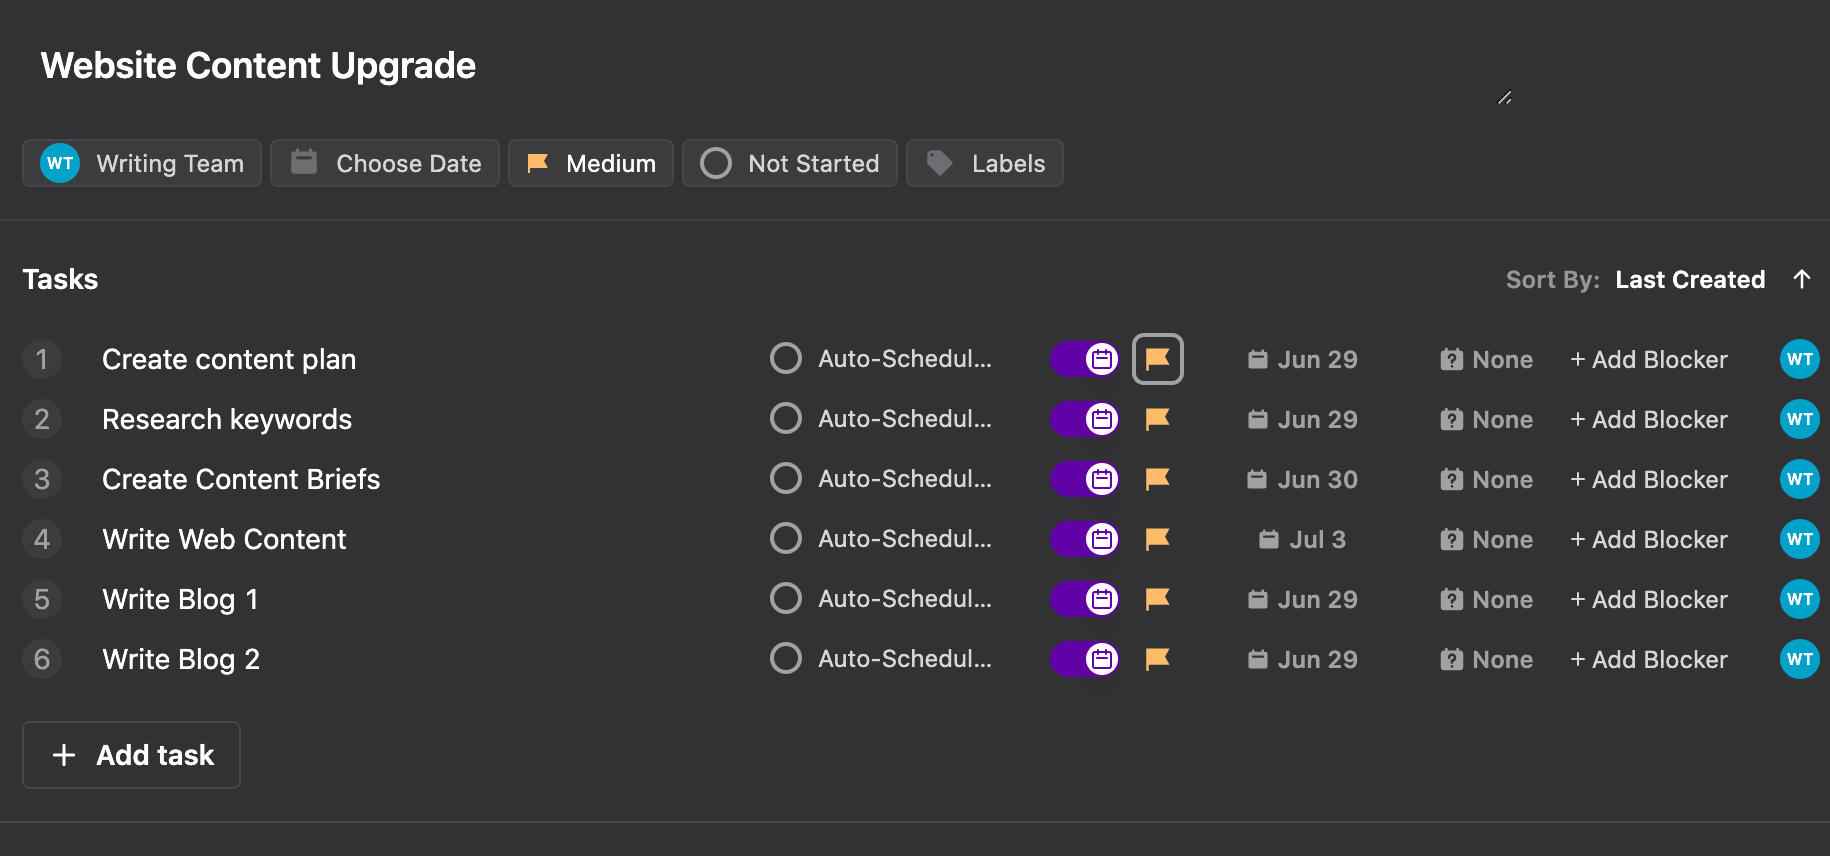Click the Jun 30 calendar date for Create Content Briefs
1830x856 pixels.
(1302, 479)
